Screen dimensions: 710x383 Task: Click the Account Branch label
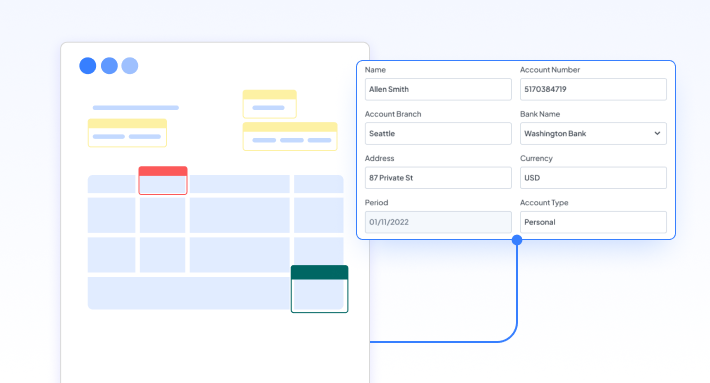pyautogui.click(x=393, y=114)
